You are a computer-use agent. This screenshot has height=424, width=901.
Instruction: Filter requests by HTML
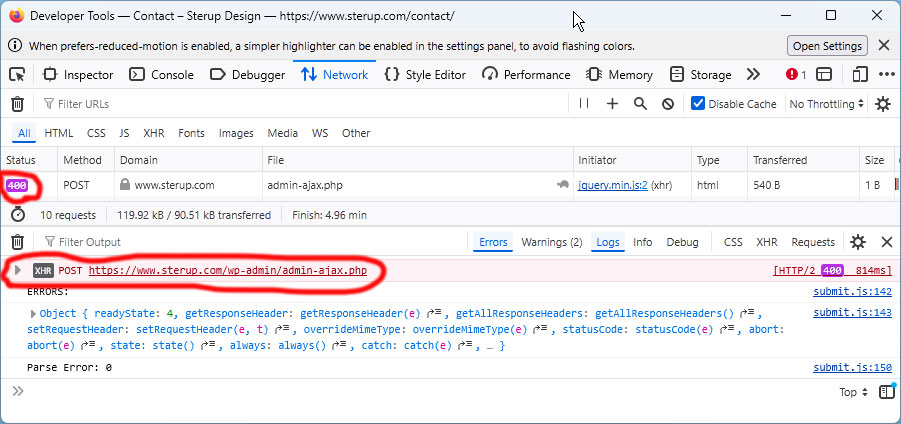coord(59,133)
